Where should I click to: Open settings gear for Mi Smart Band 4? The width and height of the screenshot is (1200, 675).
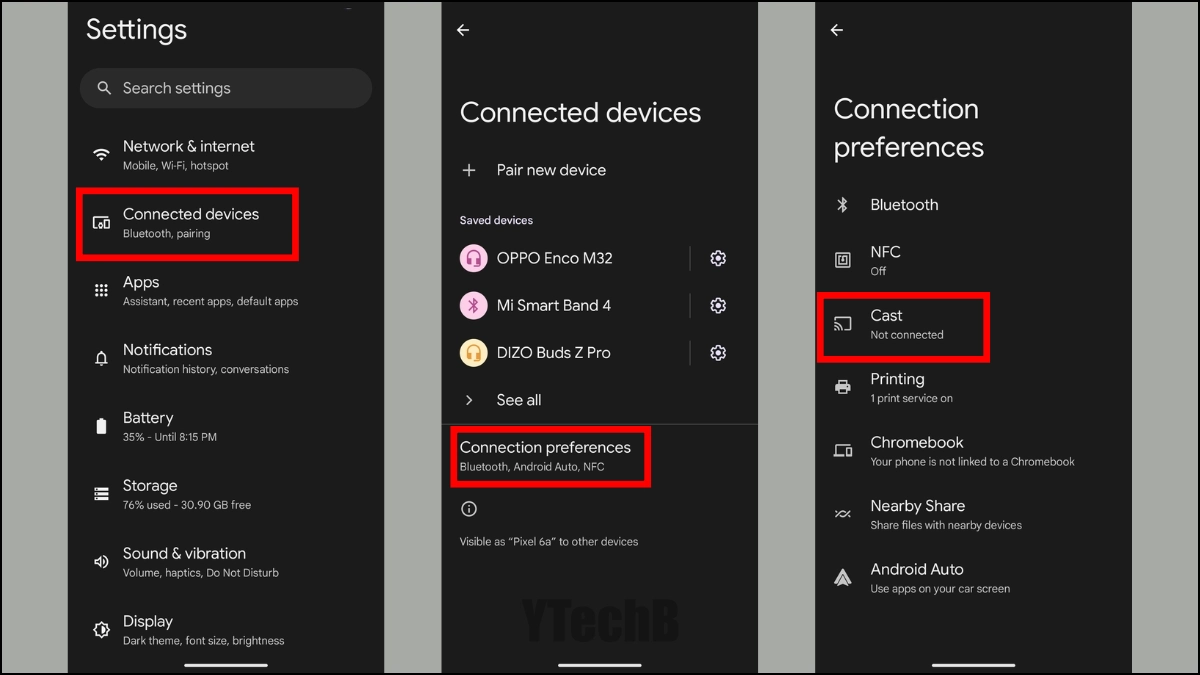pyautogui.click(x=718, y=305)
